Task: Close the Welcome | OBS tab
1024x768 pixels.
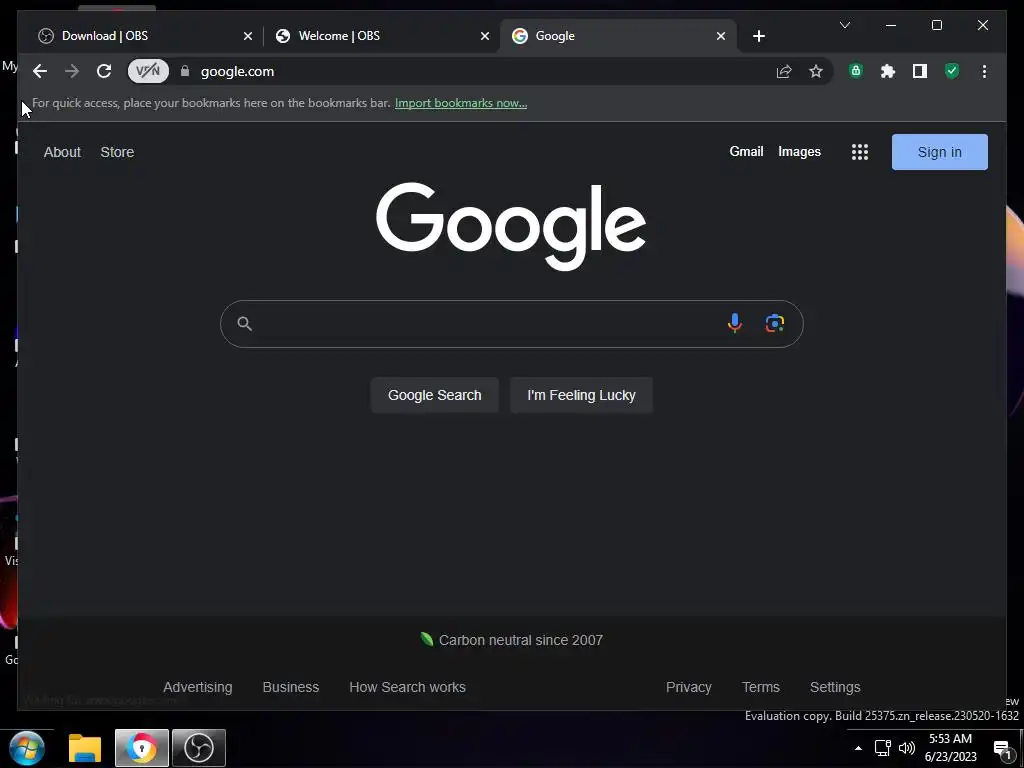Action: pyautogui.click(x=485, y=36)
